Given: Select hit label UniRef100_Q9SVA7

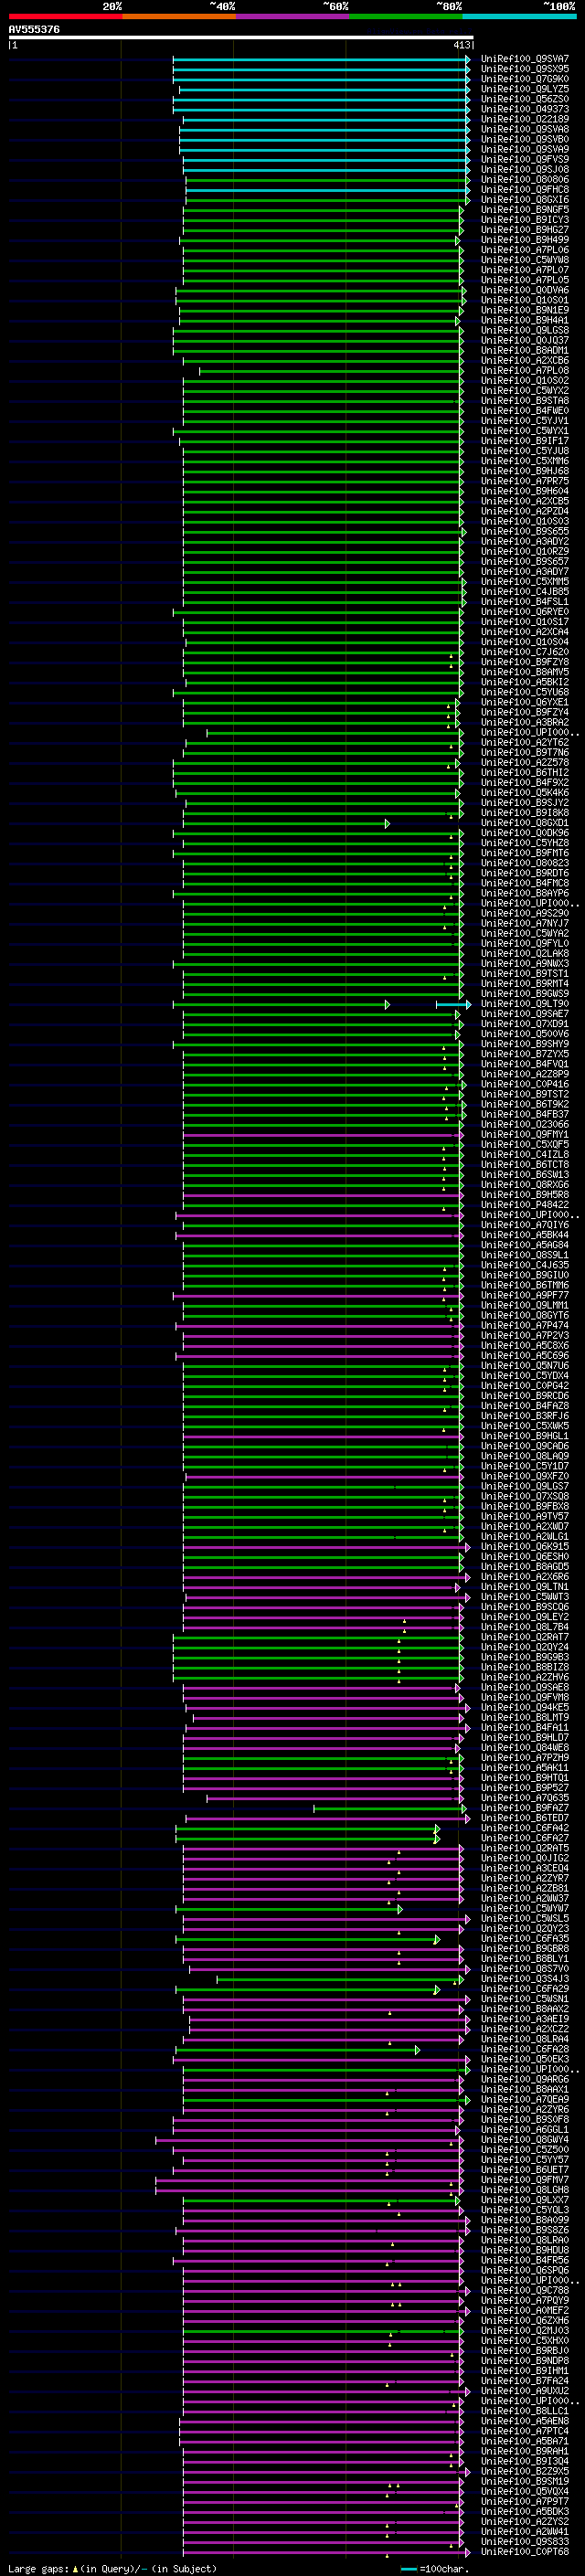Looking at the screenshot, I should pyautogui.click(x=525, y=59).
